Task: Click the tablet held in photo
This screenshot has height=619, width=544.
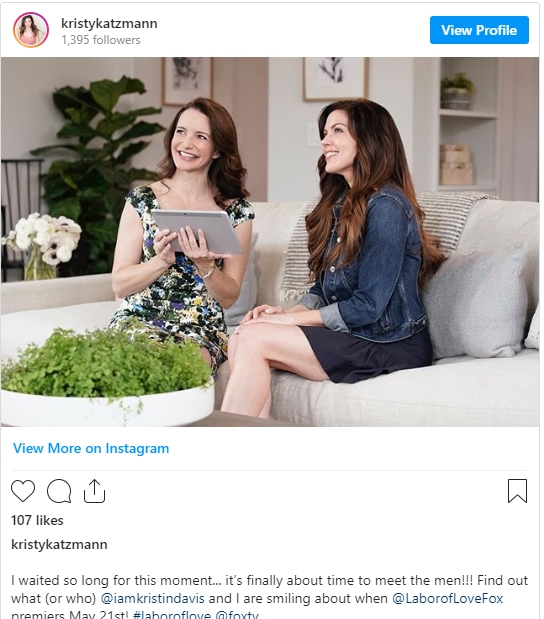Action: coord(197,231)
